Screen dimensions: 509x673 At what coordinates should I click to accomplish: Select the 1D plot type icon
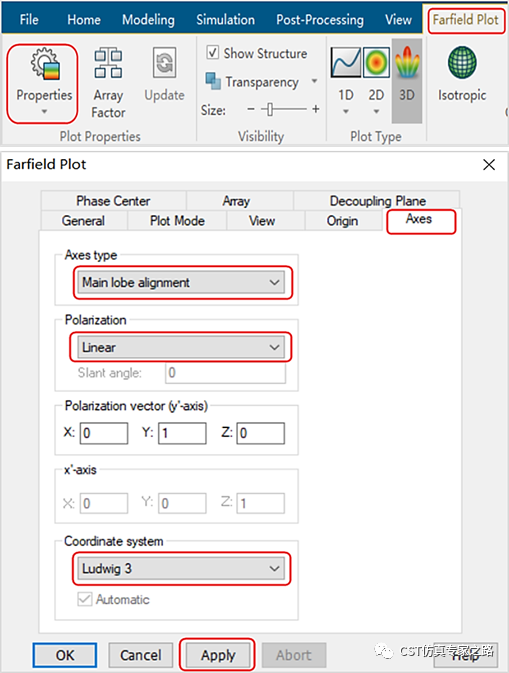point(345,62)
